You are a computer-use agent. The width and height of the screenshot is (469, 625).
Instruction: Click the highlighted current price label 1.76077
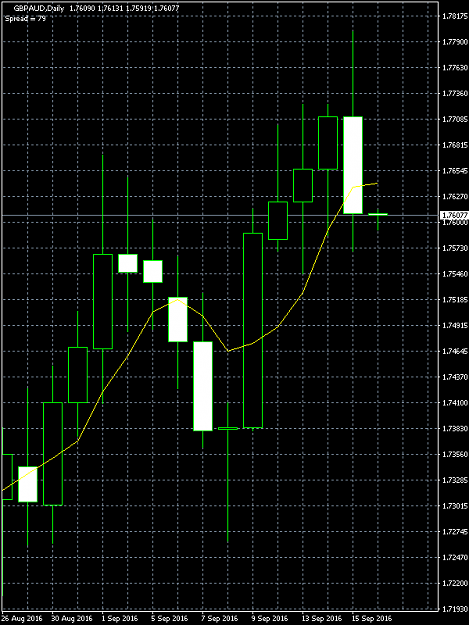(454, 215)
